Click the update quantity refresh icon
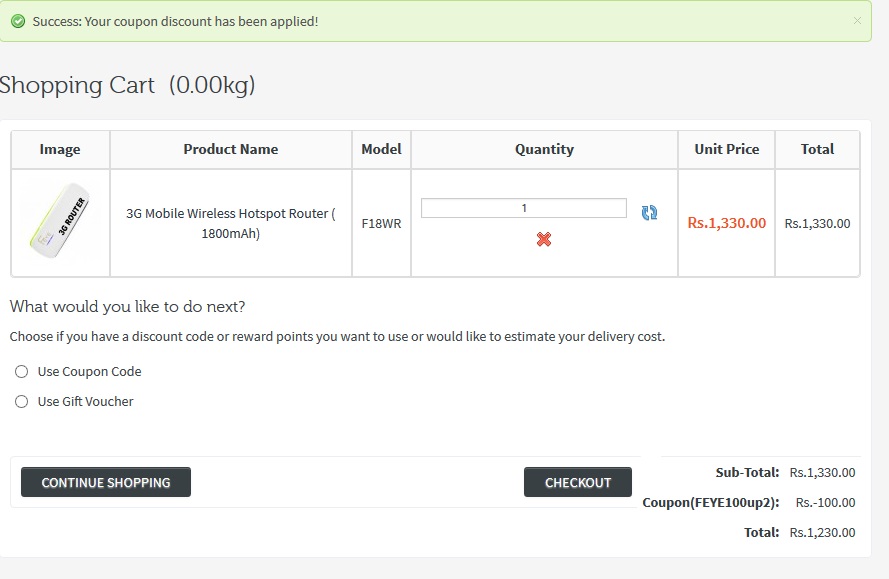889x579 pixels. click(649, 213)
